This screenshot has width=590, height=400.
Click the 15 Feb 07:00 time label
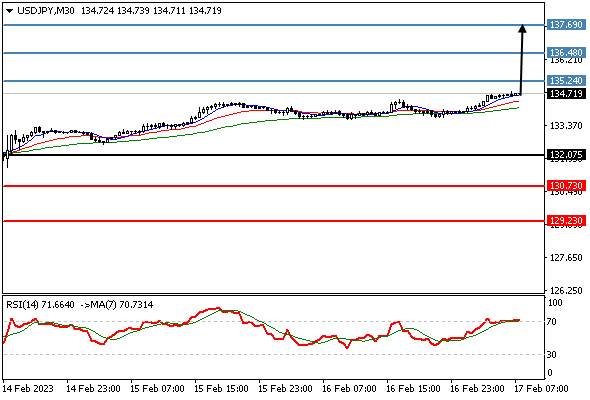(157, 388)
